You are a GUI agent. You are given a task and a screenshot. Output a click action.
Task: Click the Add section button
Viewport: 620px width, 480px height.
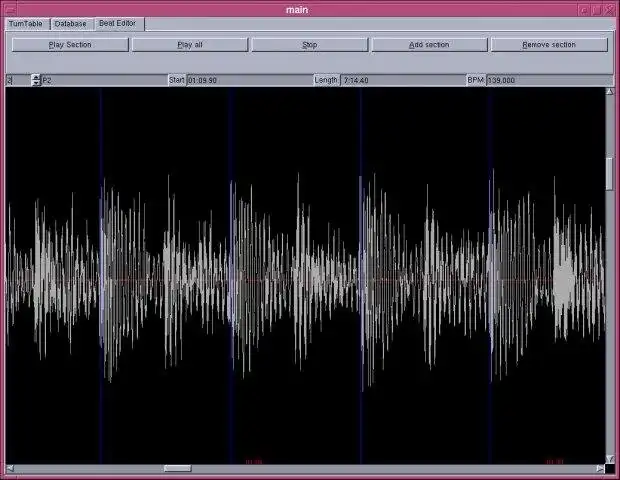[x=429, y=45]
